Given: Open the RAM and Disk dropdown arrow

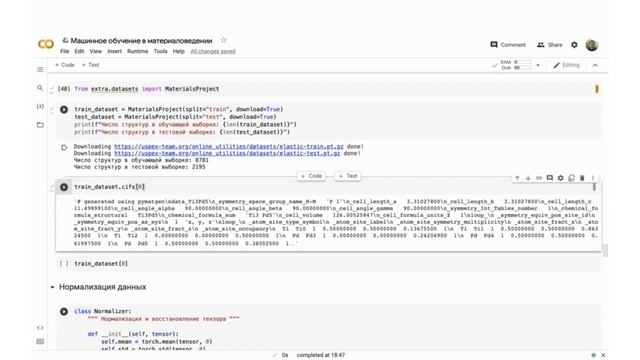Looking at the screenshot, I should pos(538,65).
